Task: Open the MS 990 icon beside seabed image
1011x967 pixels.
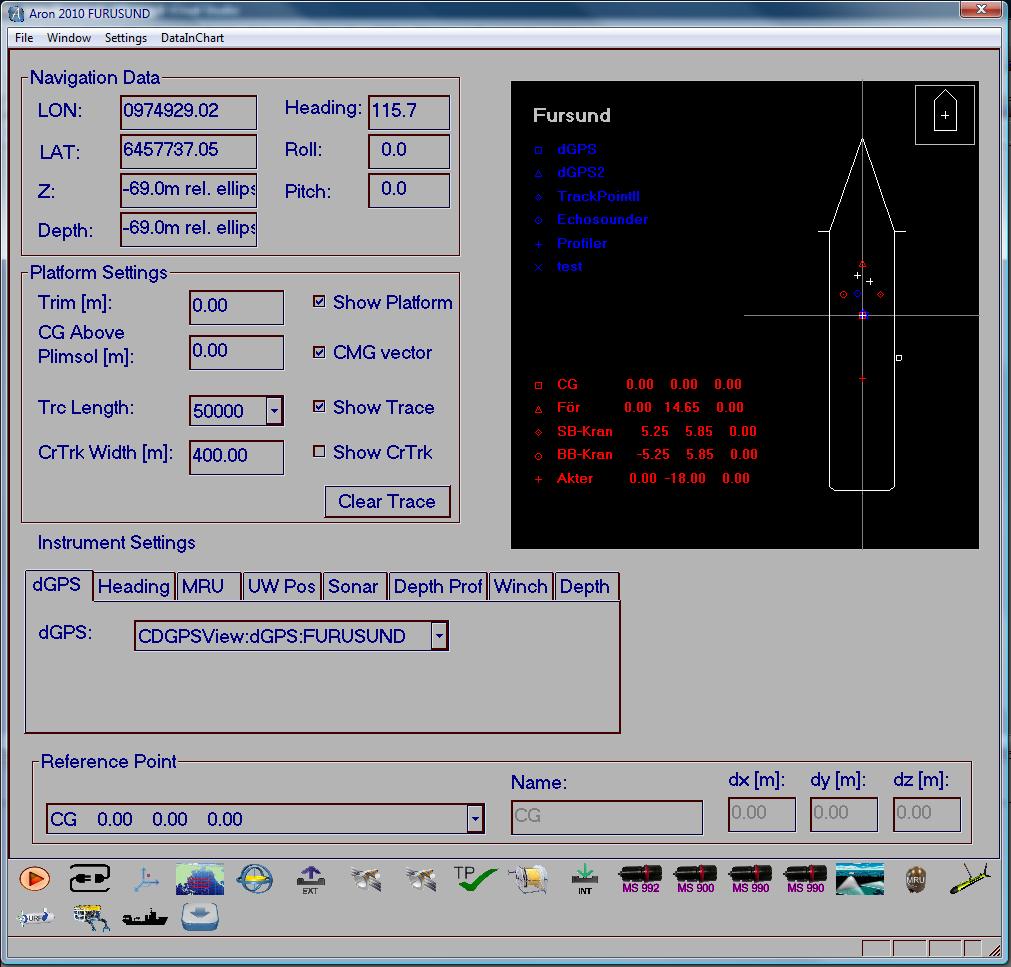Action: [x=805, y=880]
